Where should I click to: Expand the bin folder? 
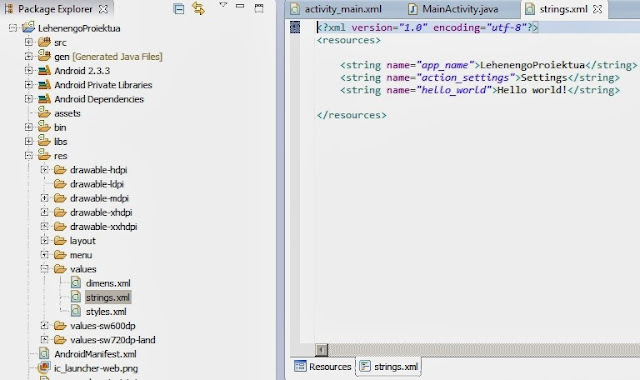(x=28, y=127)
